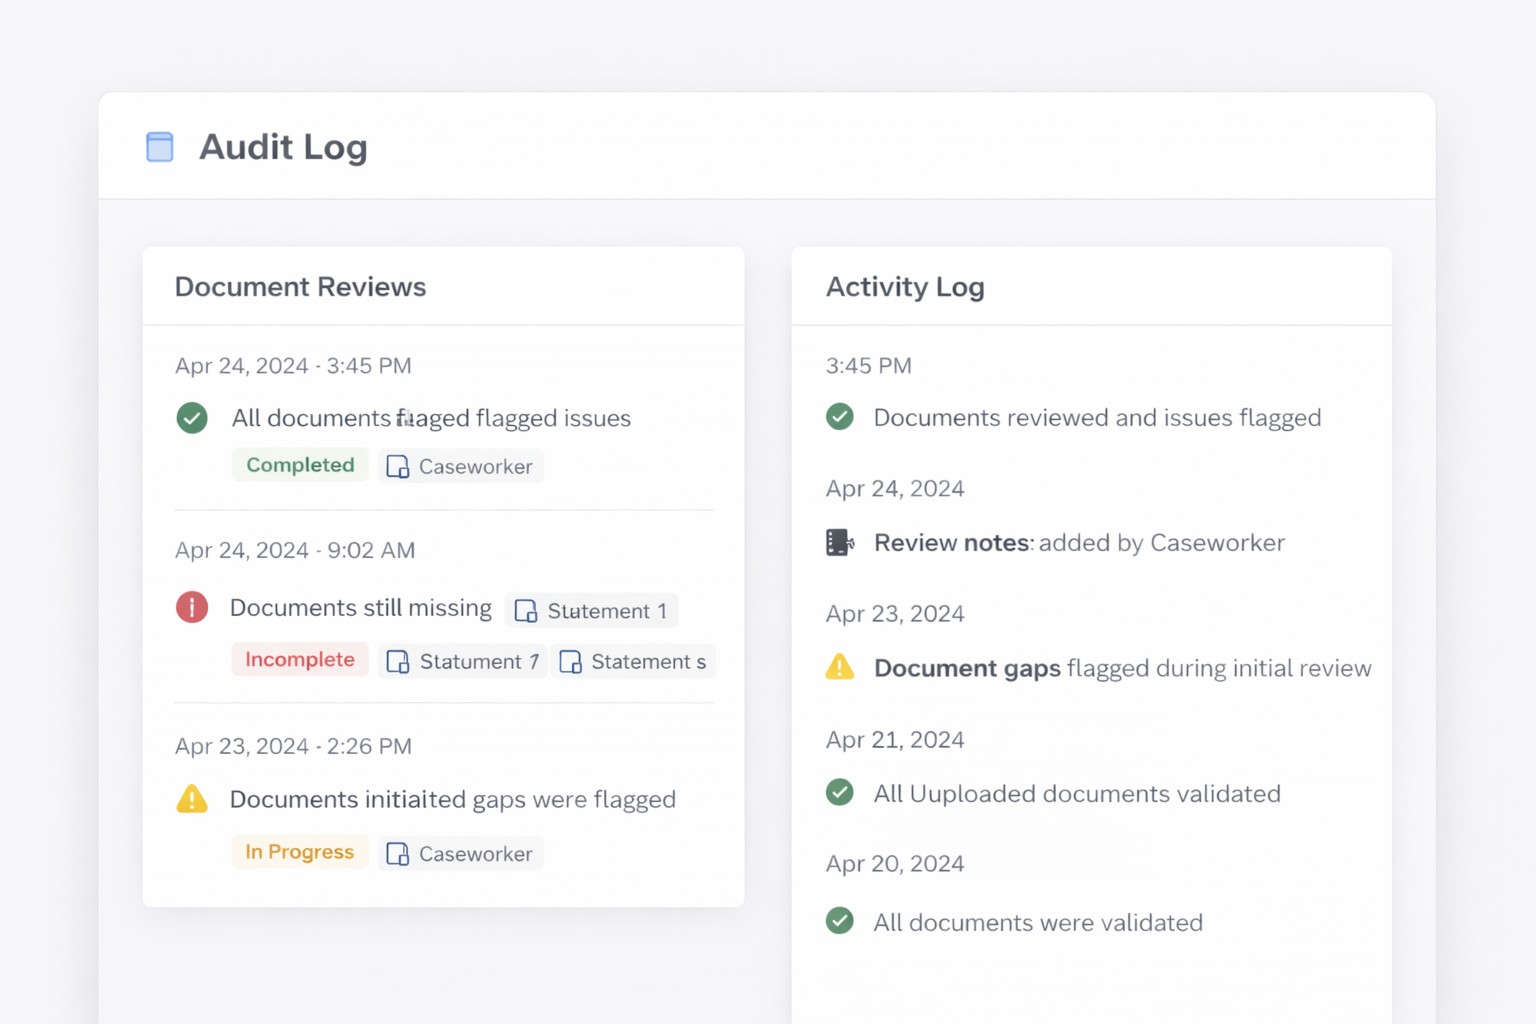Select the In Progress status badge
The image size is (1536, 1024).
coord(300,851)
